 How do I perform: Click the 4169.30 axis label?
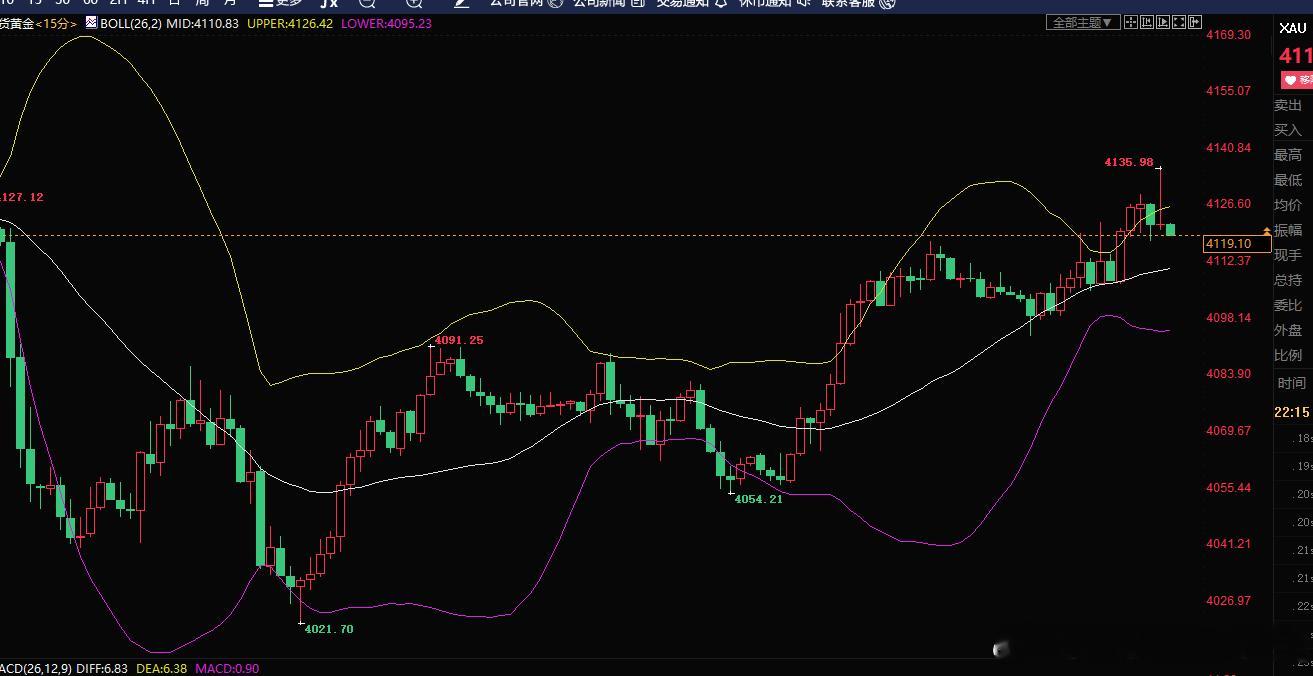tap(1229, 34)
